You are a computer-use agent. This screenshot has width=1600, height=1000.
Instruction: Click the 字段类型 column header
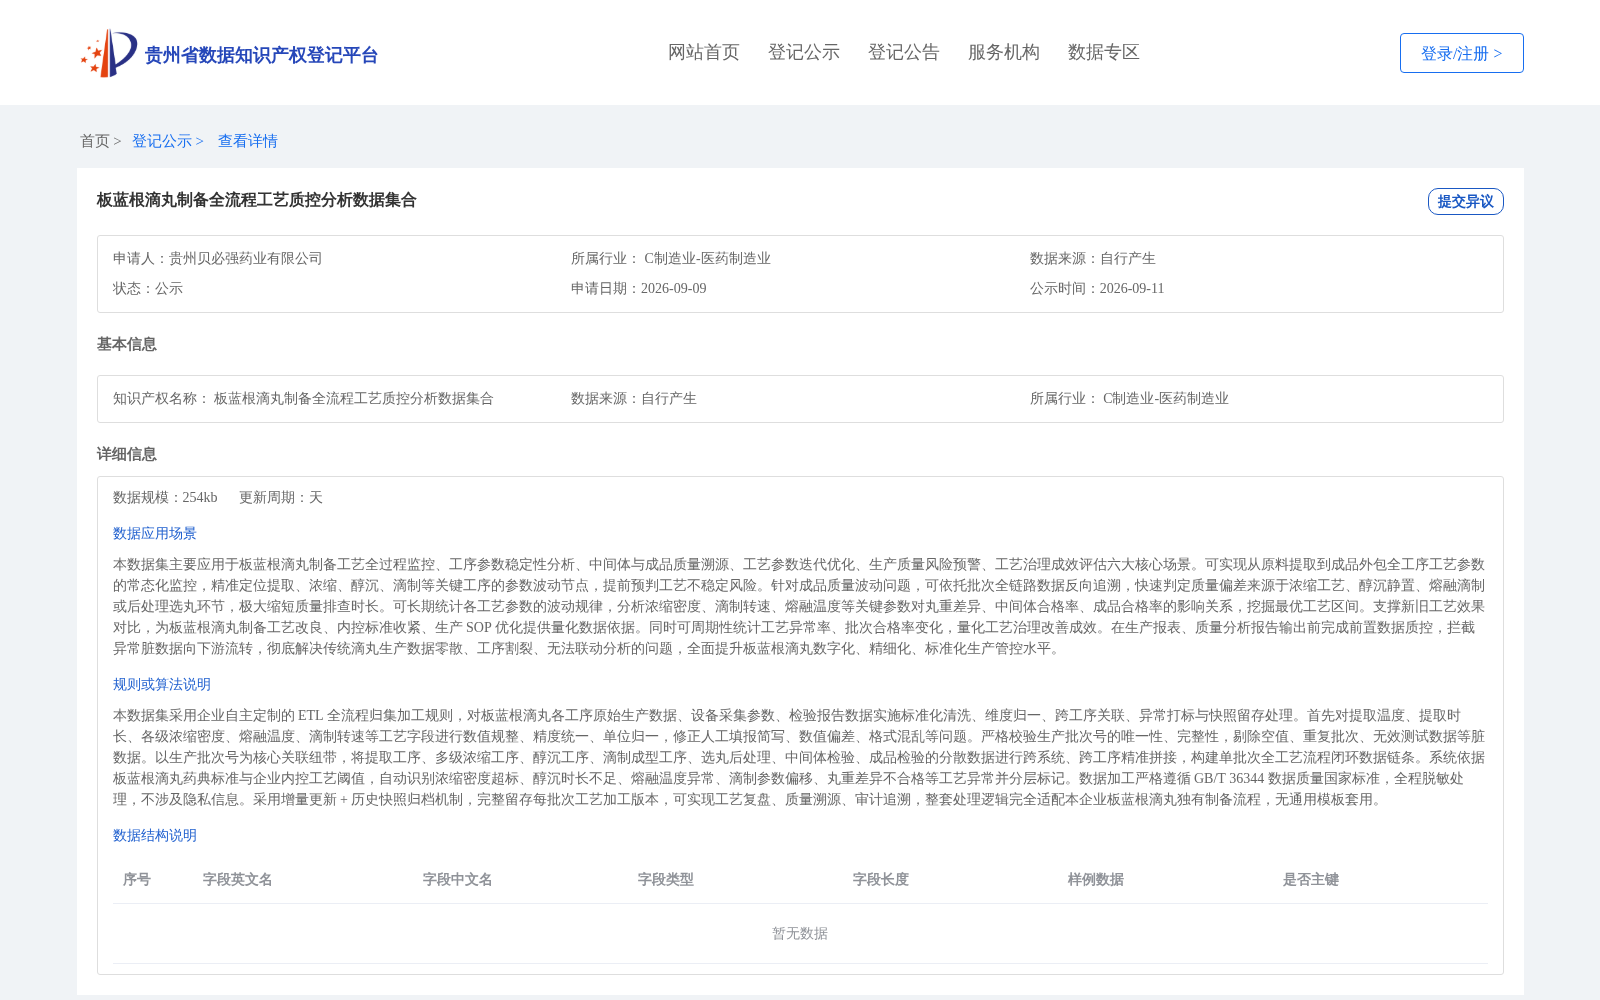pos(666,879)
